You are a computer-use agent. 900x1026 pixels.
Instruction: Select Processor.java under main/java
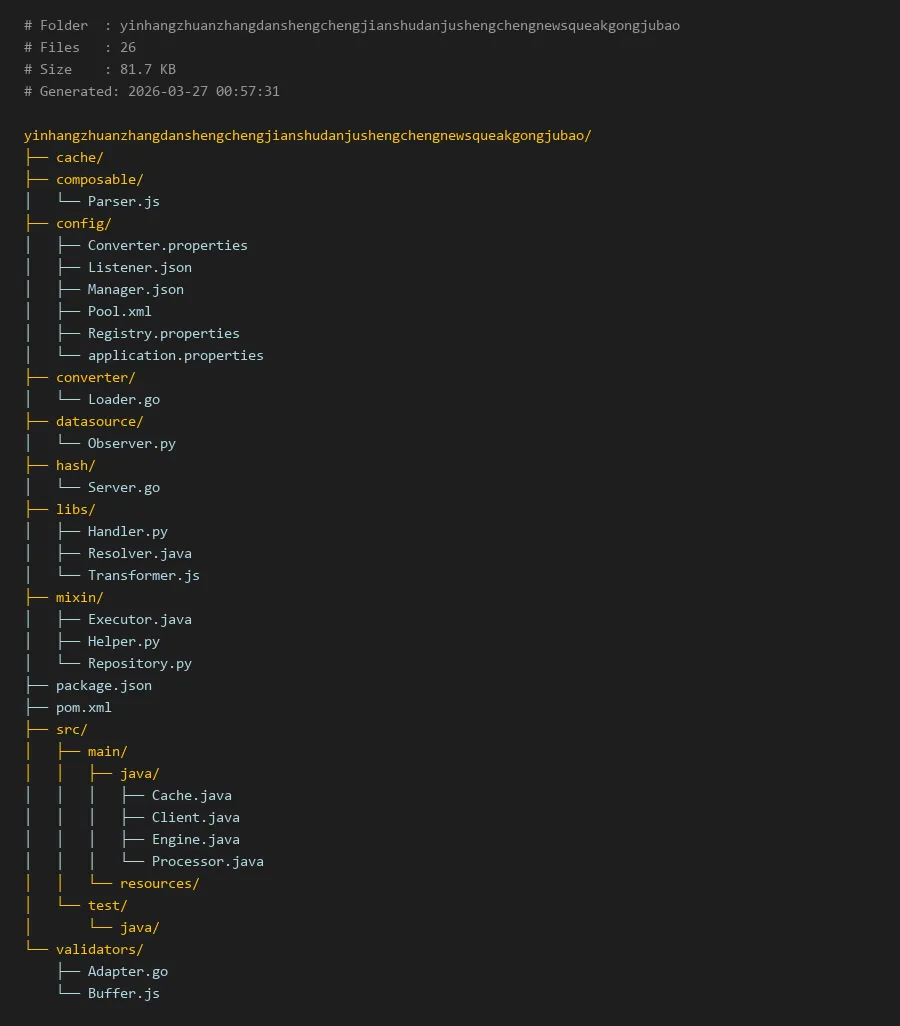coord(207,861)
